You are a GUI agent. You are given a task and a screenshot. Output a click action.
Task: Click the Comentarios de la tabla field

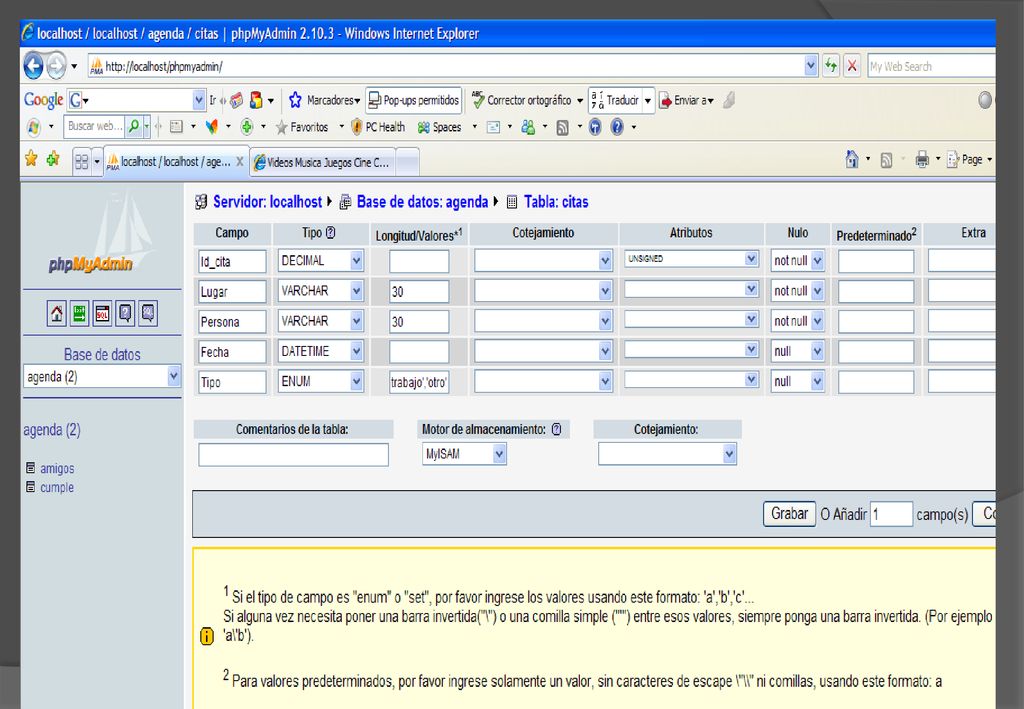pos(293,454)
